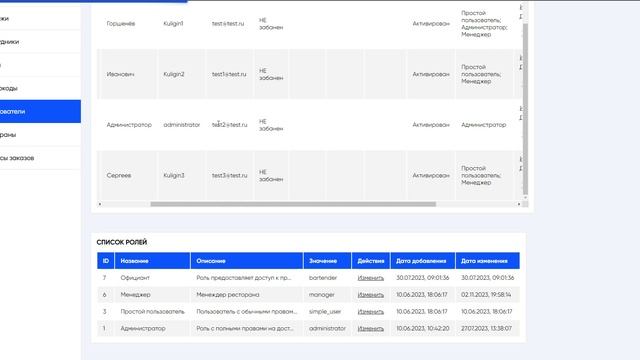Viewport: 640px width, 360px height.
Task: Open the sidebar item ending in 'оходы'
Action: pos(40,88)
